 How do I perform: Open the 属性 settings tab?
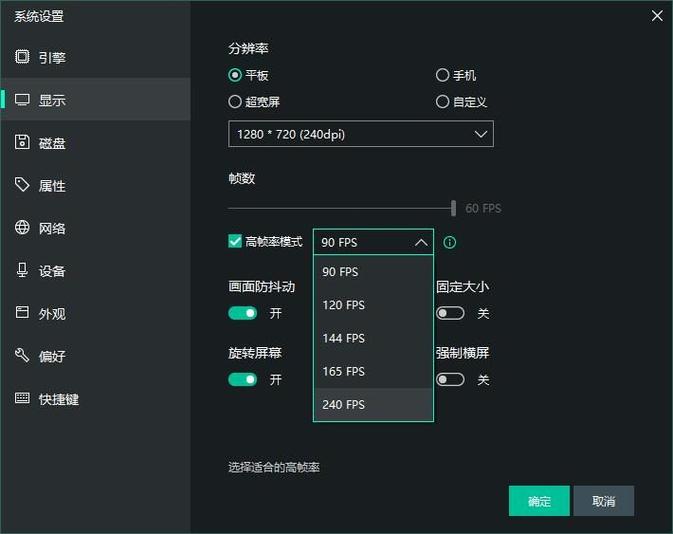tap(96, 185)
